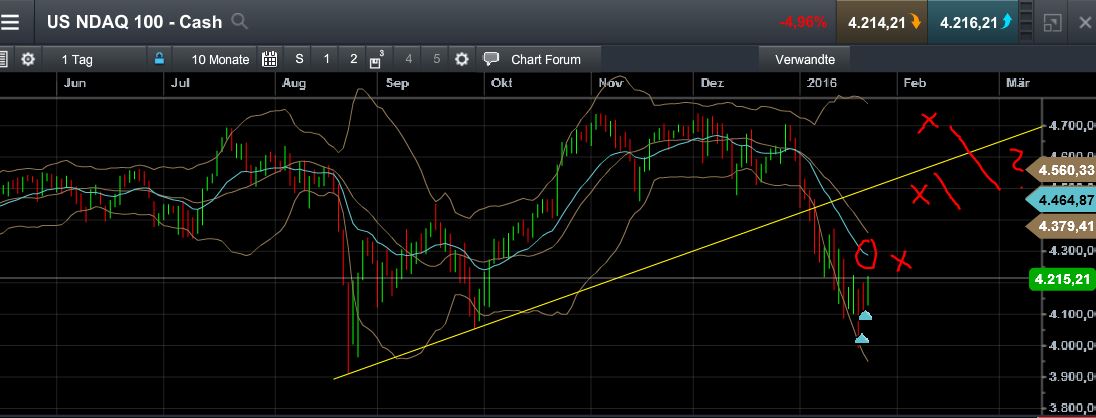Open the list panel icon beside the left gear
The width and height of the screenshot is (1096, 418).
(x=3, y=59)
